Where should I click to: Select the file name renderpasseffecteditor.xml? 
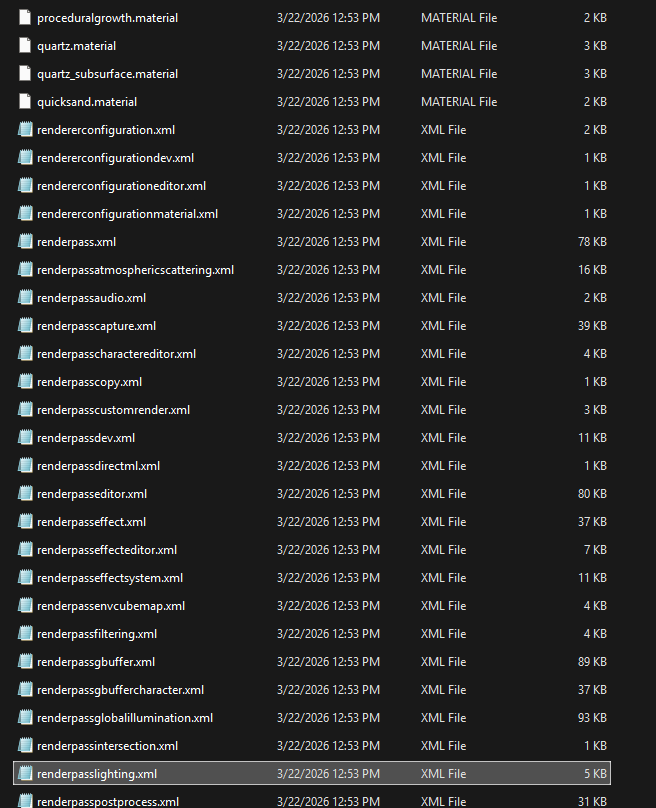[107, 550]
